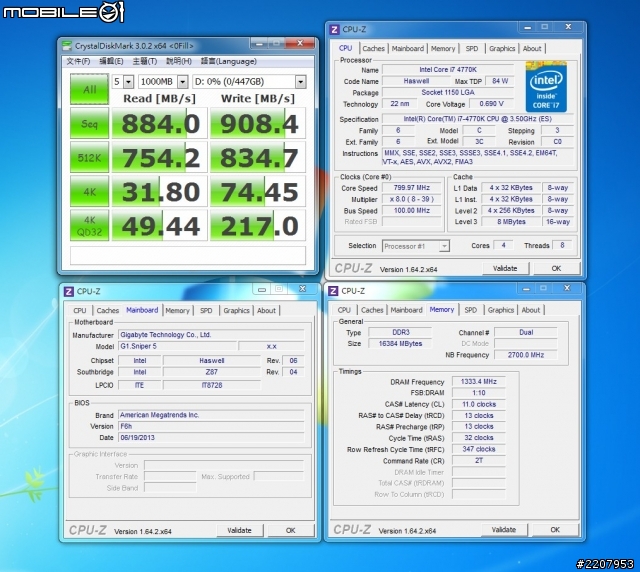Select SPD tab in Memory window
Image resolution: width=640 pixels, height=572 pixels.
471,310
